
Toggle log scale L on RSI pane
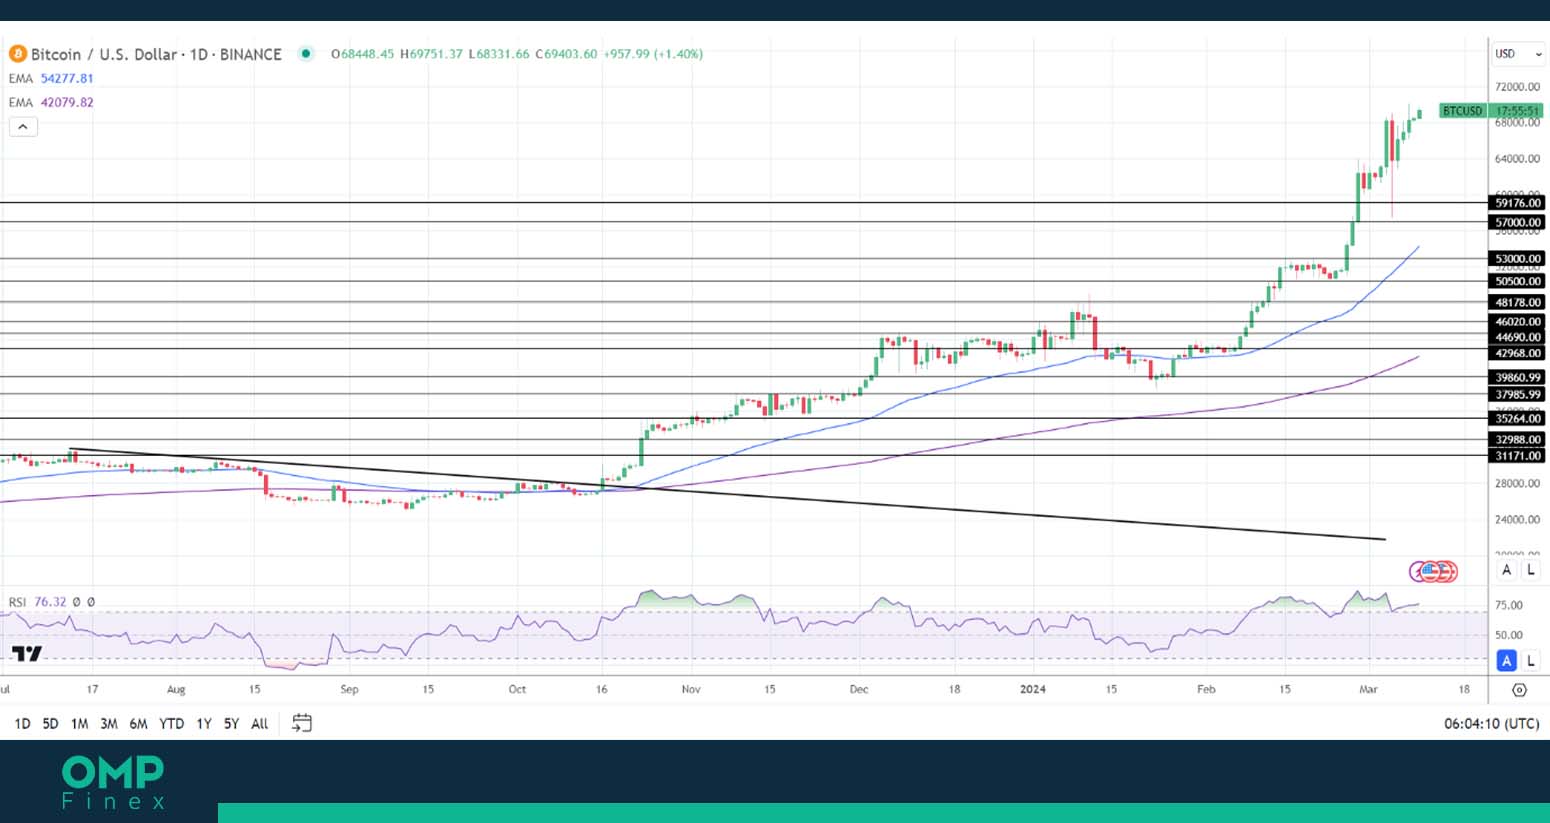click(1530, 661)
